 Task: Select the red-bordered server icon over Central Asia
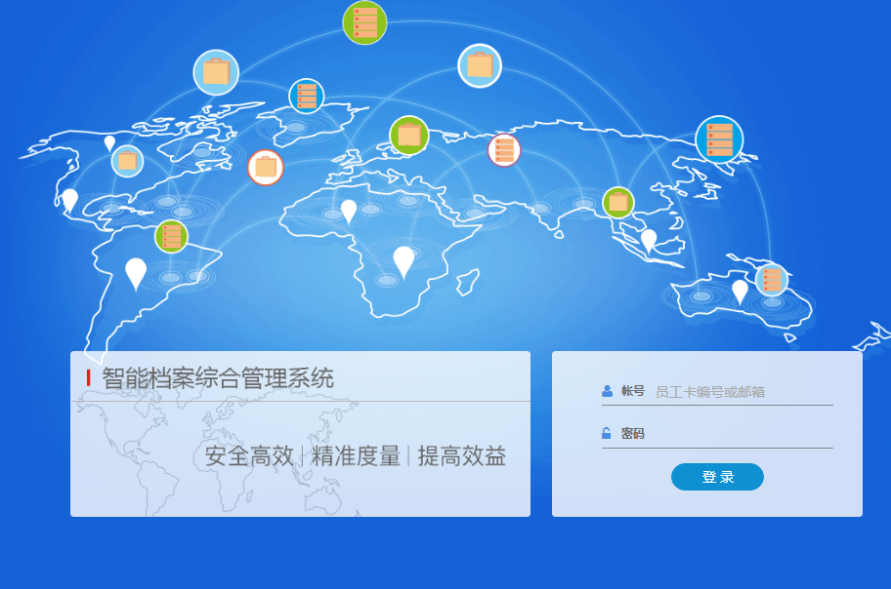[504, 150]
